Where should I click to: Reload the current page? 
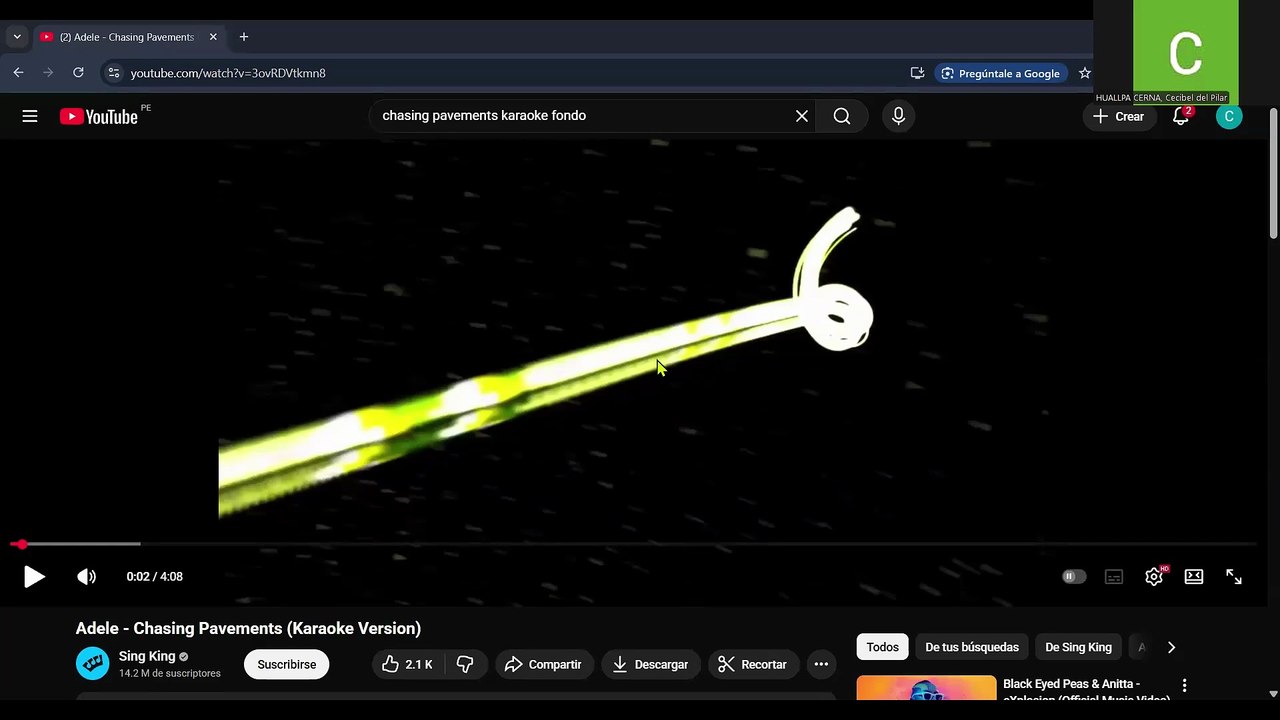point(78,73)
